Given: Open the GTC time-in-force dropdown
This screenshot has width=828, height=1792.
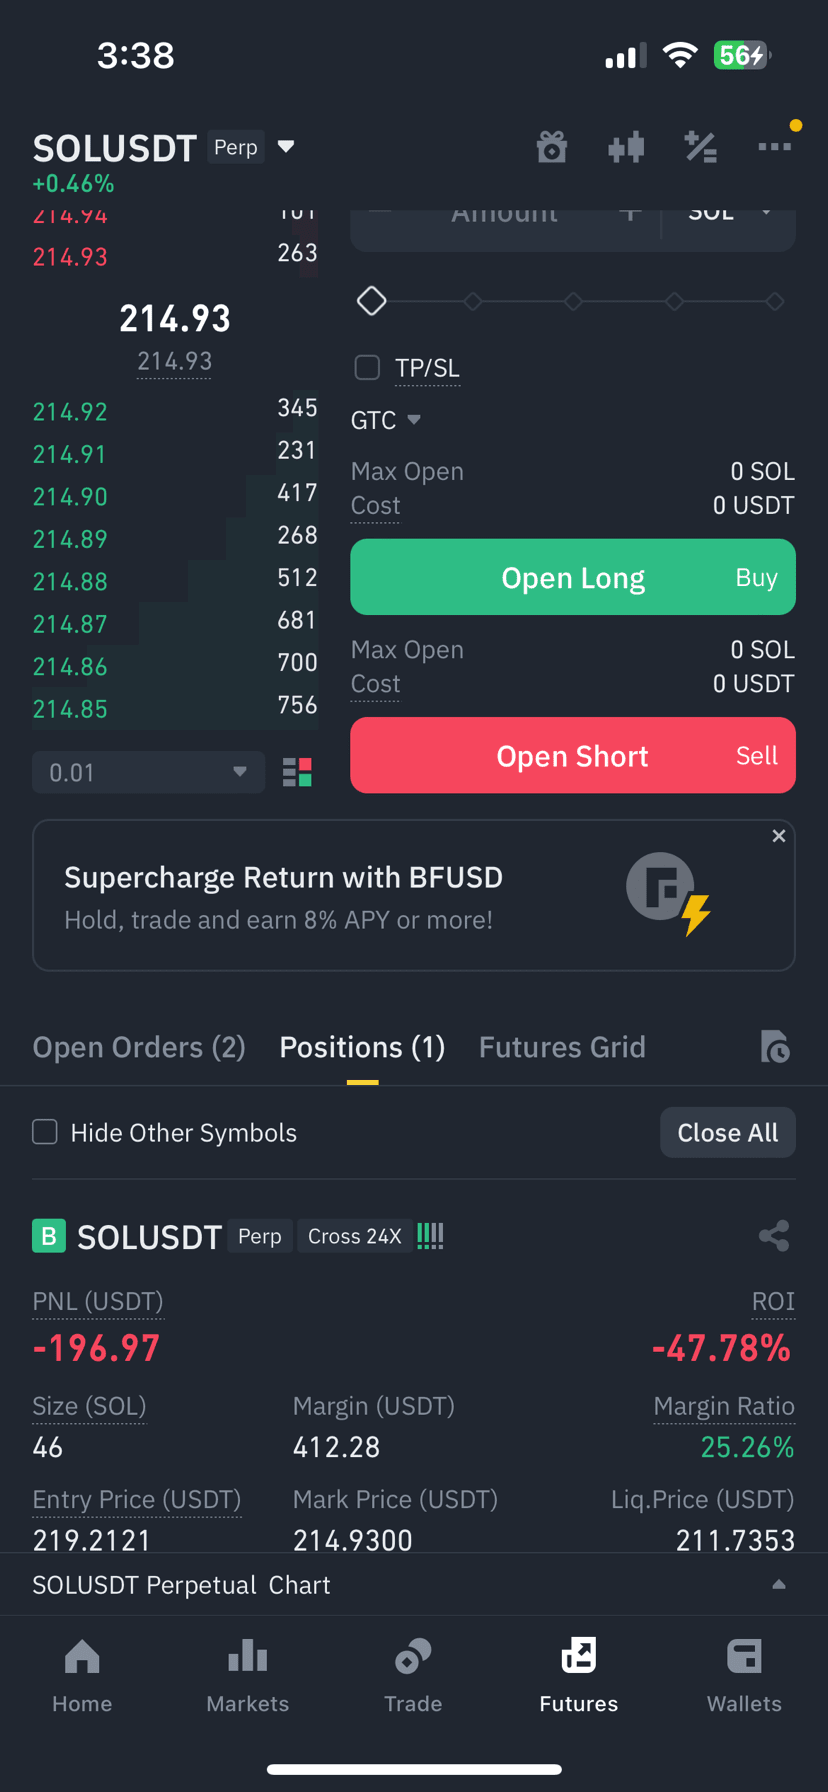Looking at the screenshot, I should coord(386,420).
